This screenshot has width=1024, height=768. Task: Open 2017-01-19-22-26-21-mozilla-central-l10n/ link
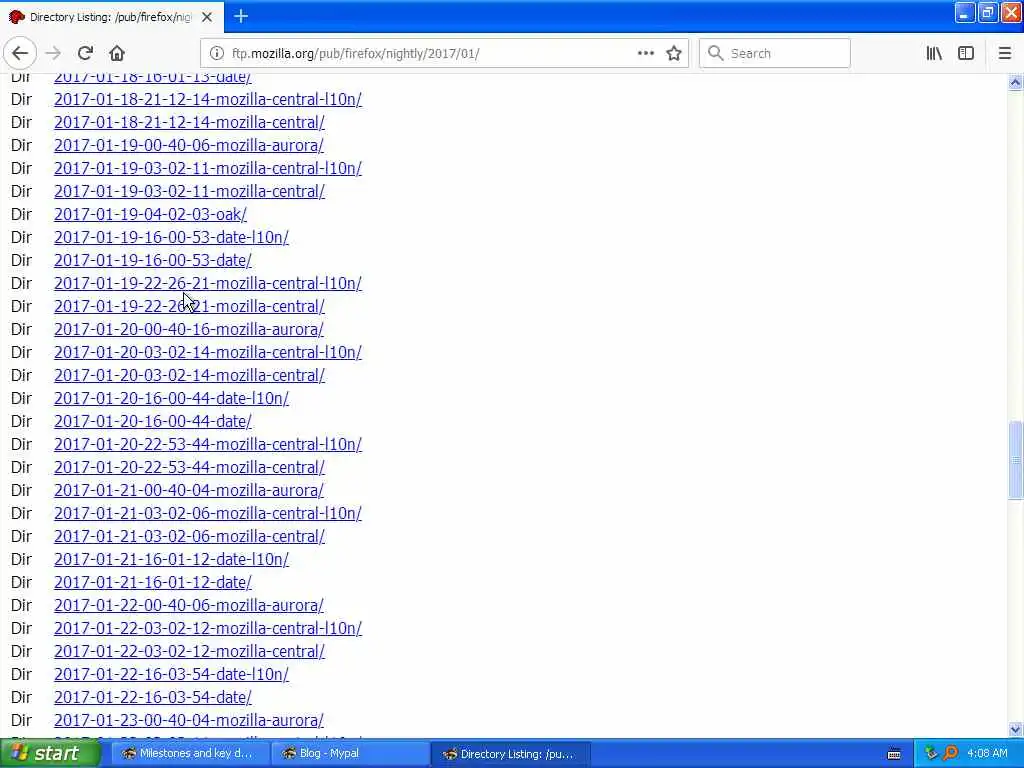(x=208, y=283)
